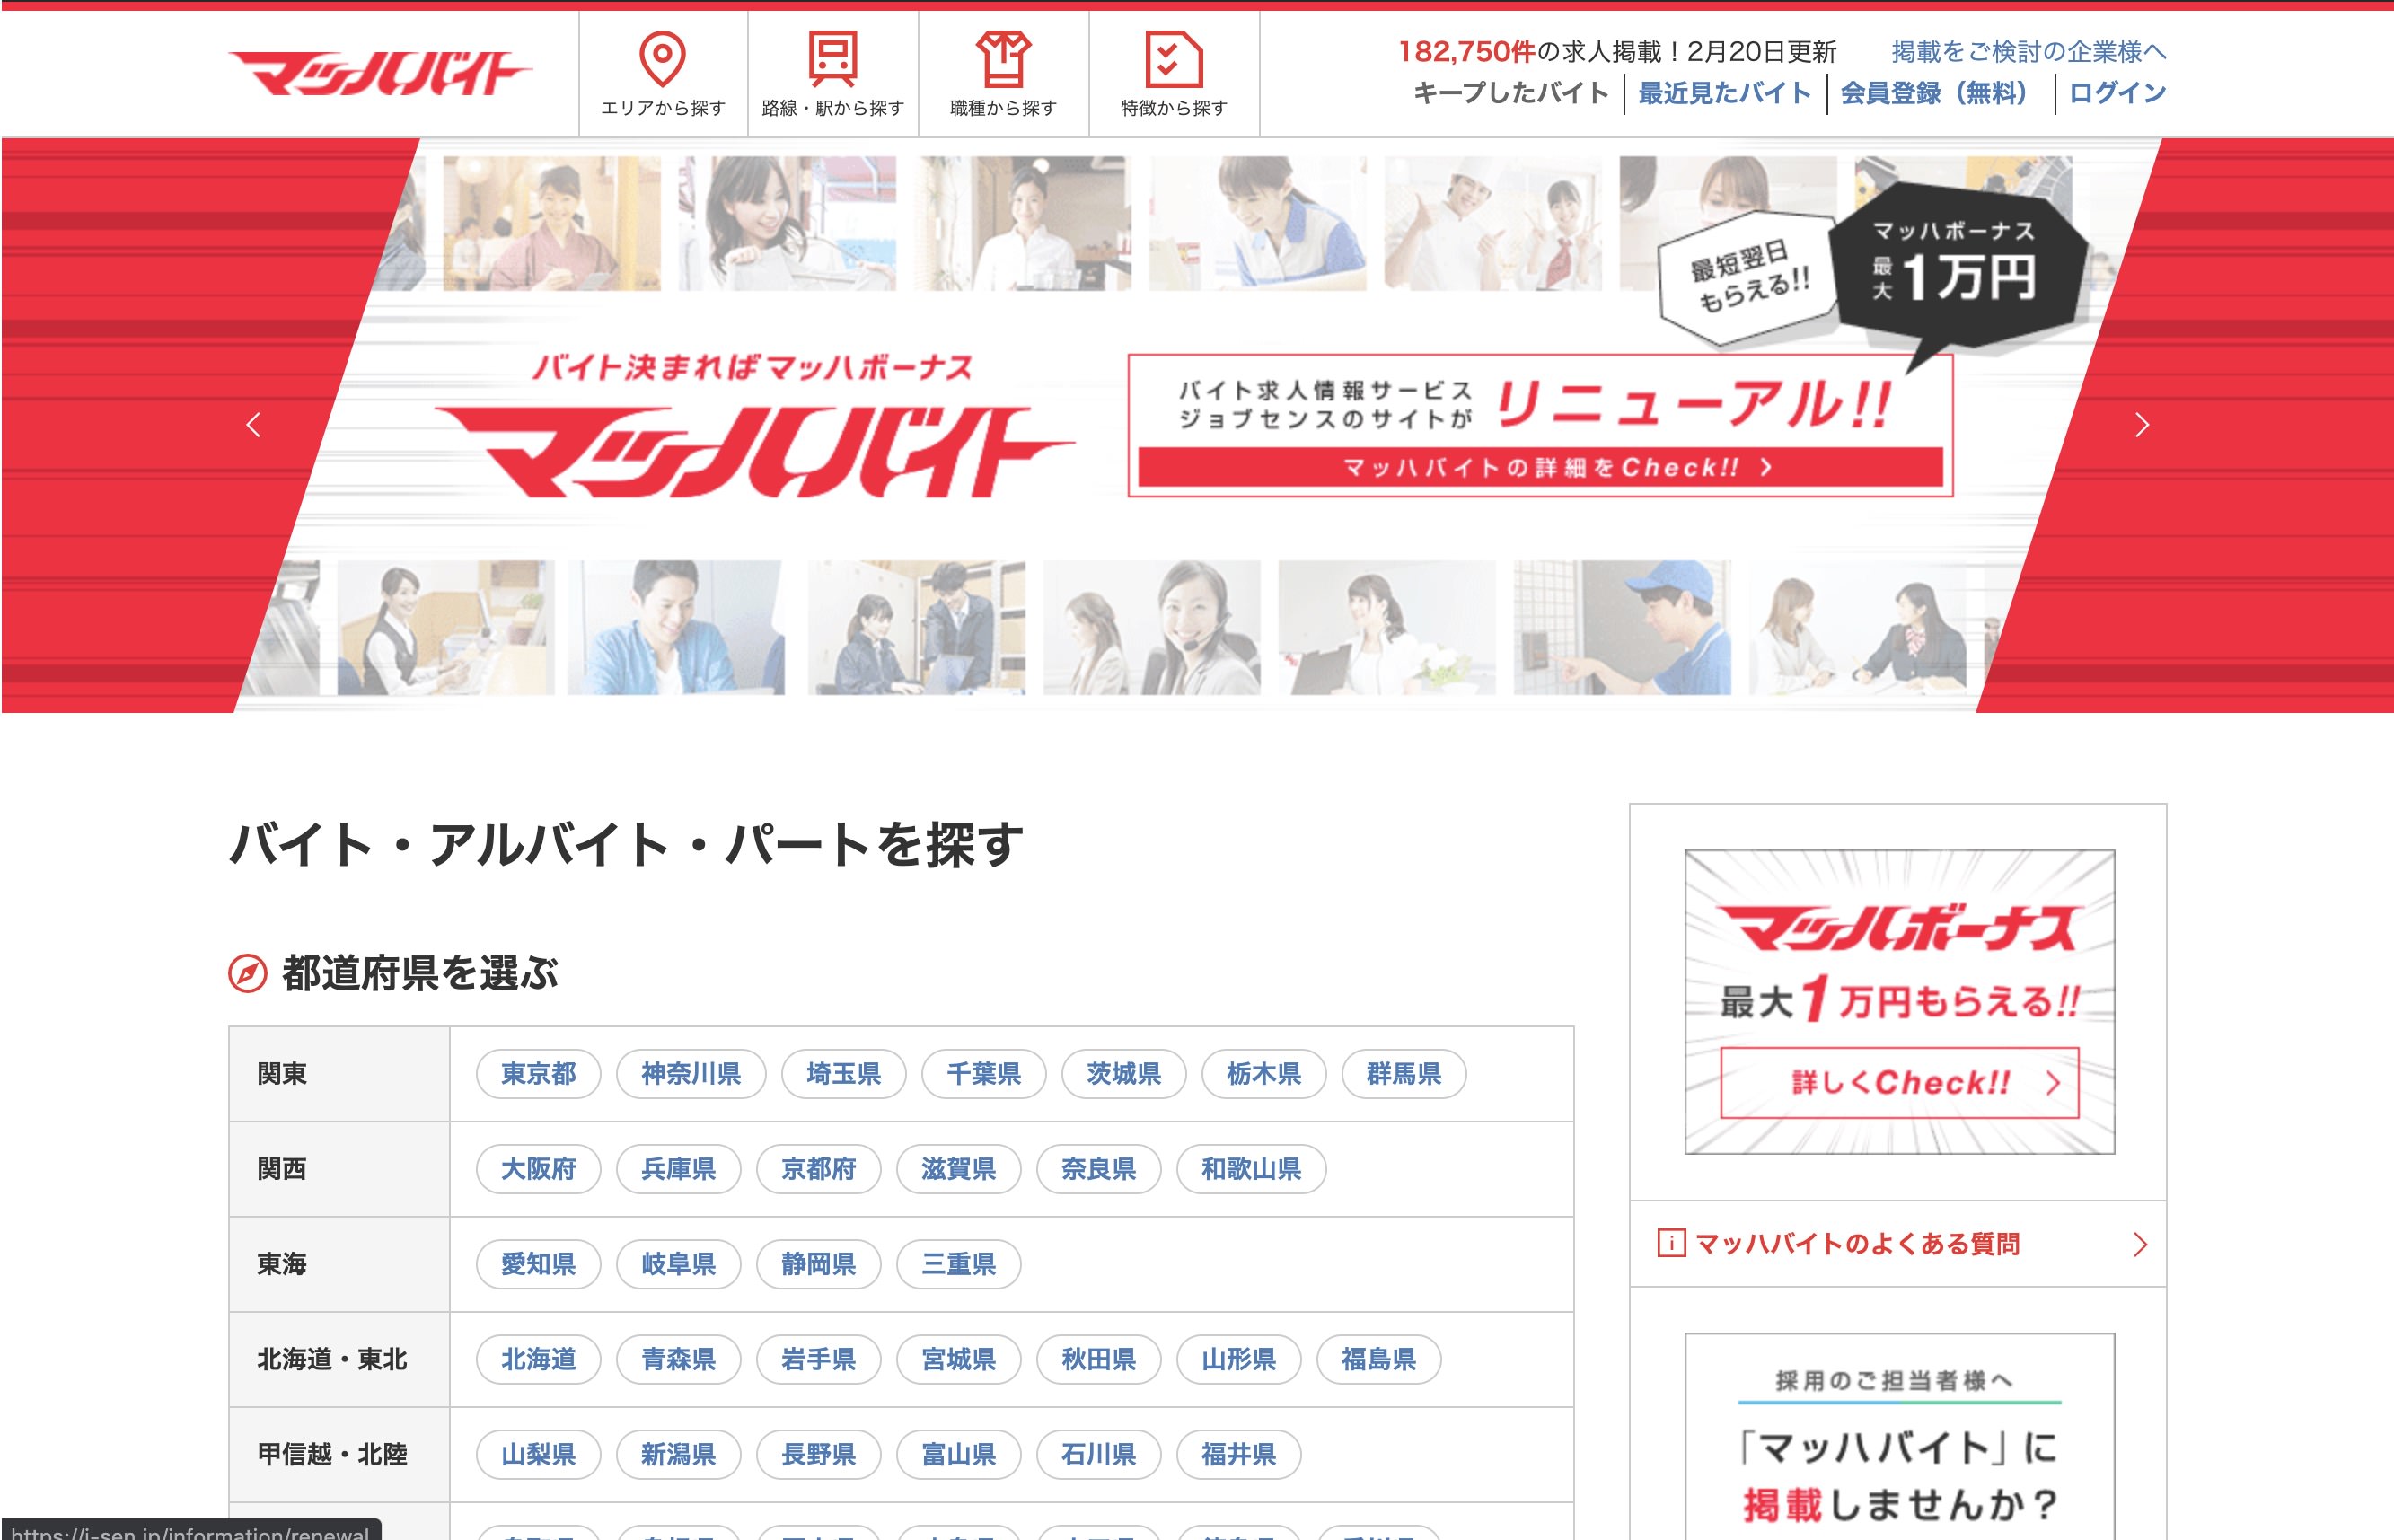The width and height of the screenshot is (2394, 1540).
Task: Click 182,750件 job count text
Action: pyautogui.click(x=1466, y=51)
